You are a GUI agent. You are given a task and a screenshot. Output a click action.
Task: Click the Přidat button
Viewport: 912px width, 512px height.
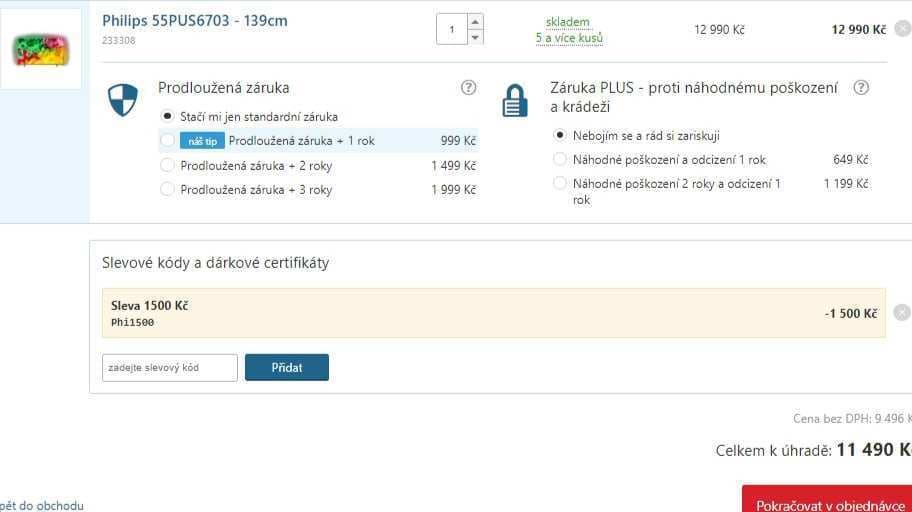tap(287, 368)
